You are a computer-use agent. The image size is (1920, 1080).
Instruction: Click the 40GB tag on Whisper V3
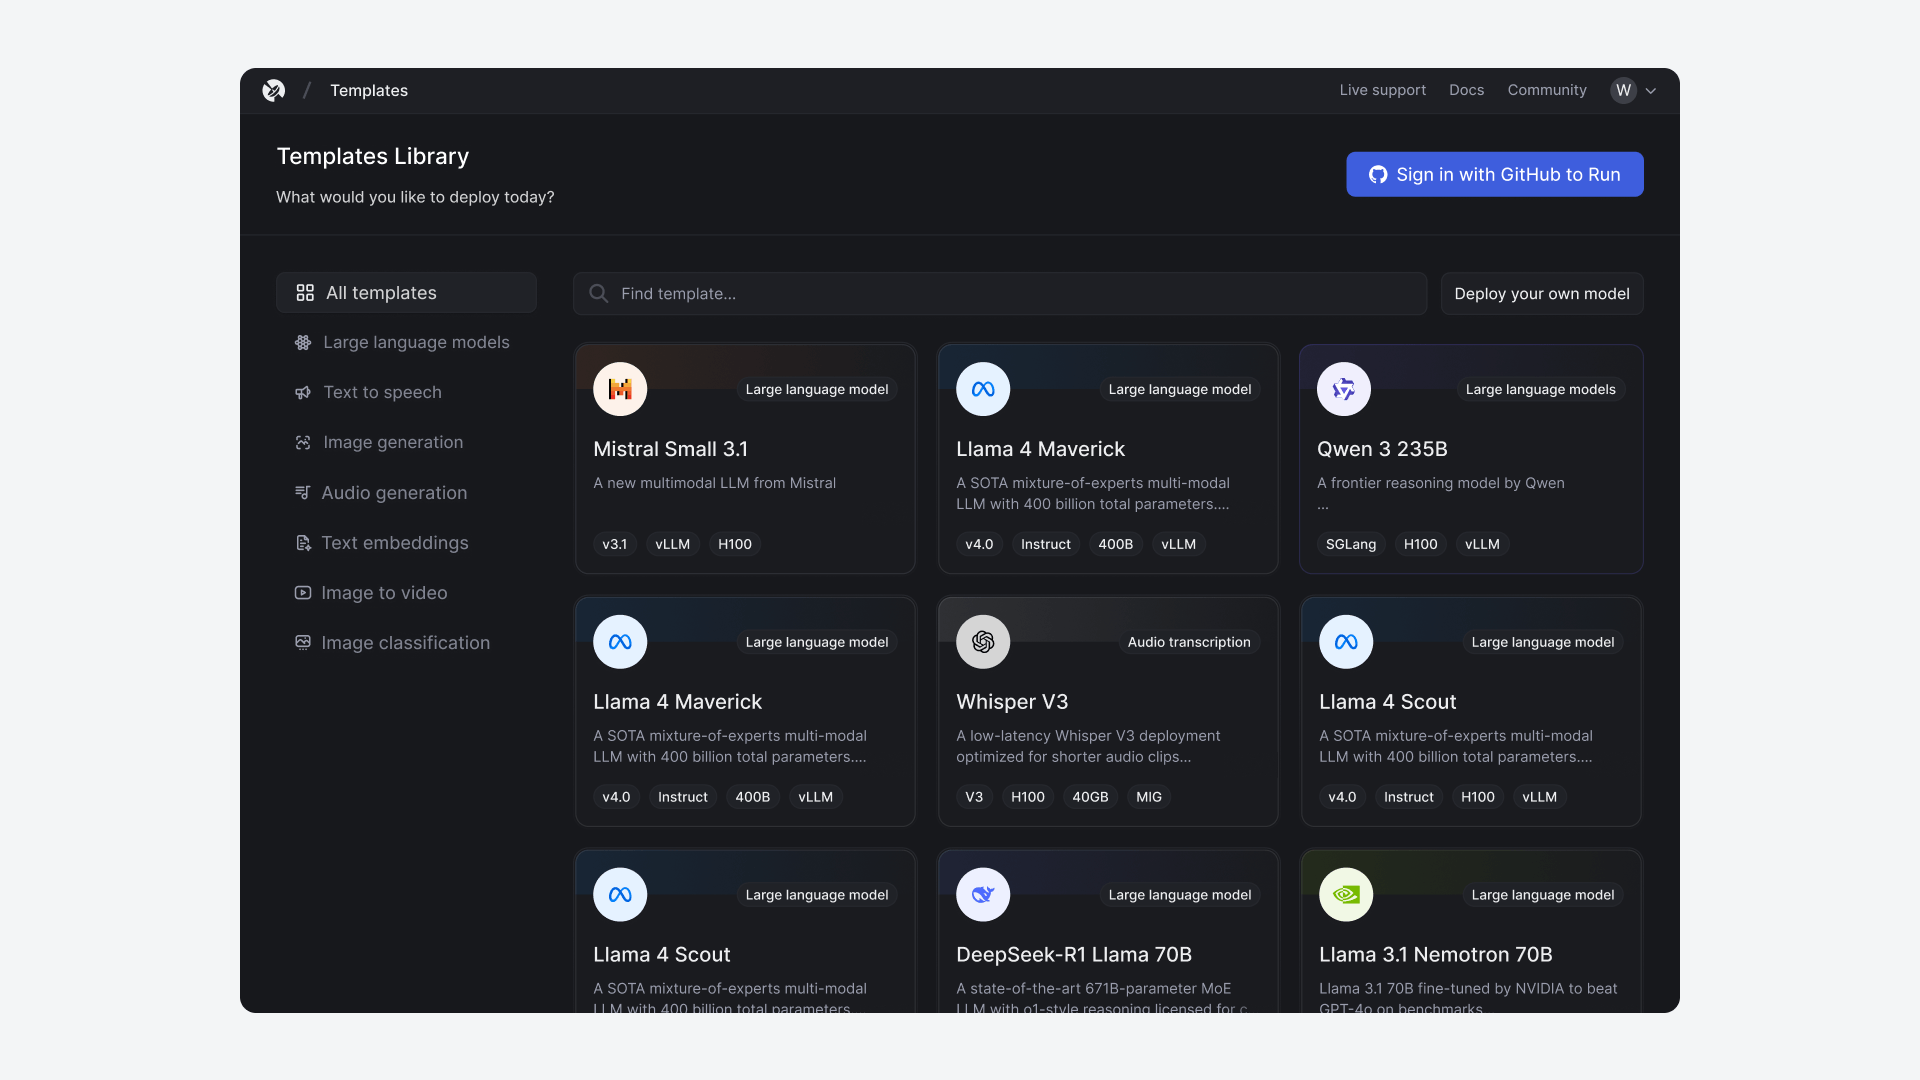tap(1090, 797)
